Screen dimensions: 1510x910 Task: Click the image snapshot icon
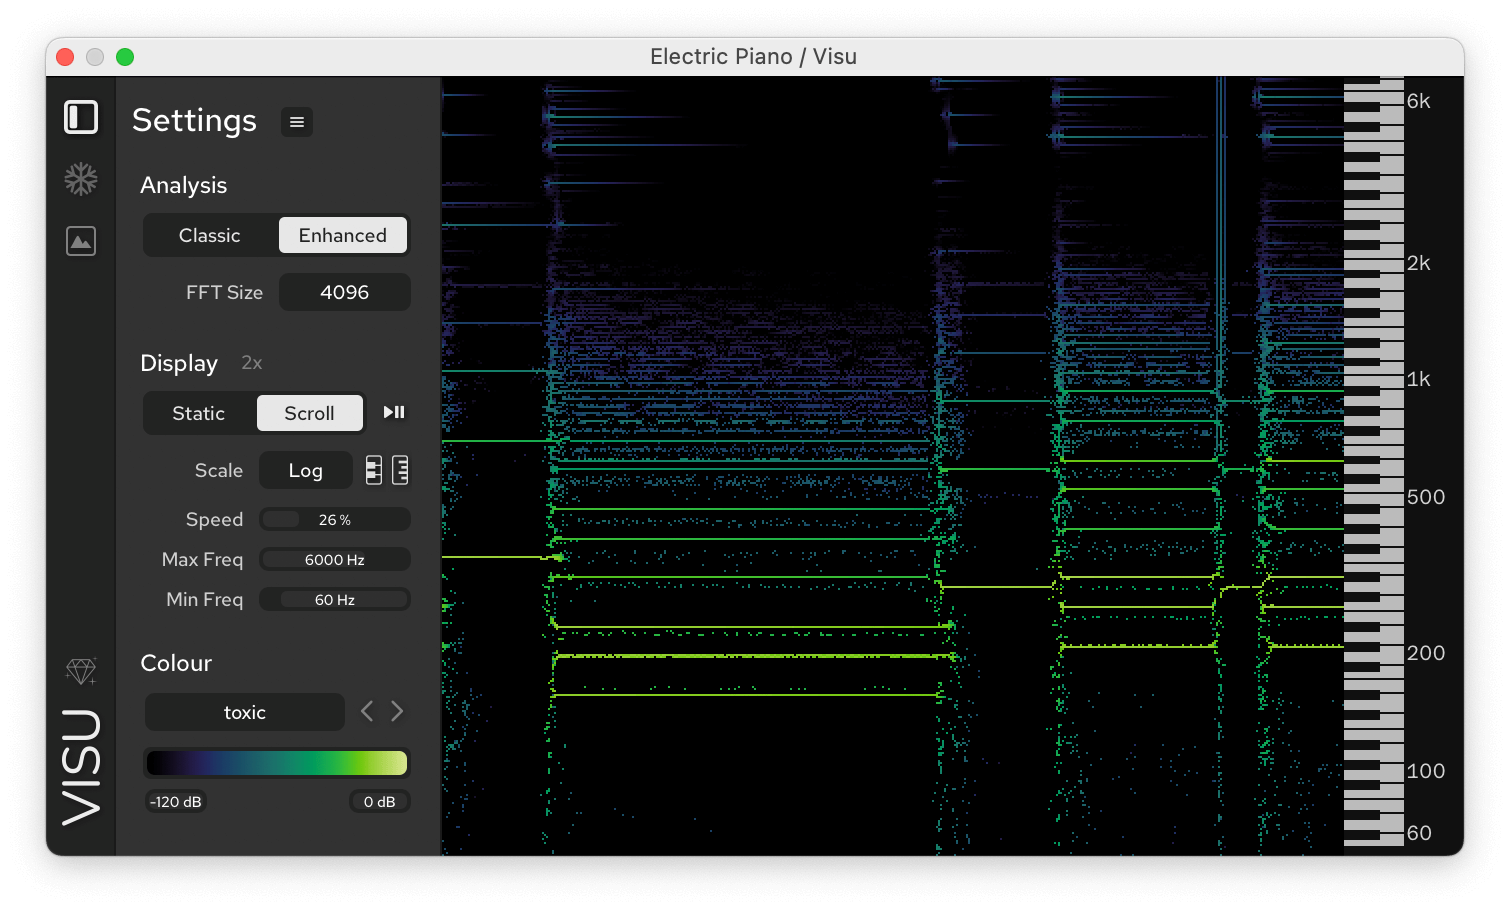click(81, 241)
